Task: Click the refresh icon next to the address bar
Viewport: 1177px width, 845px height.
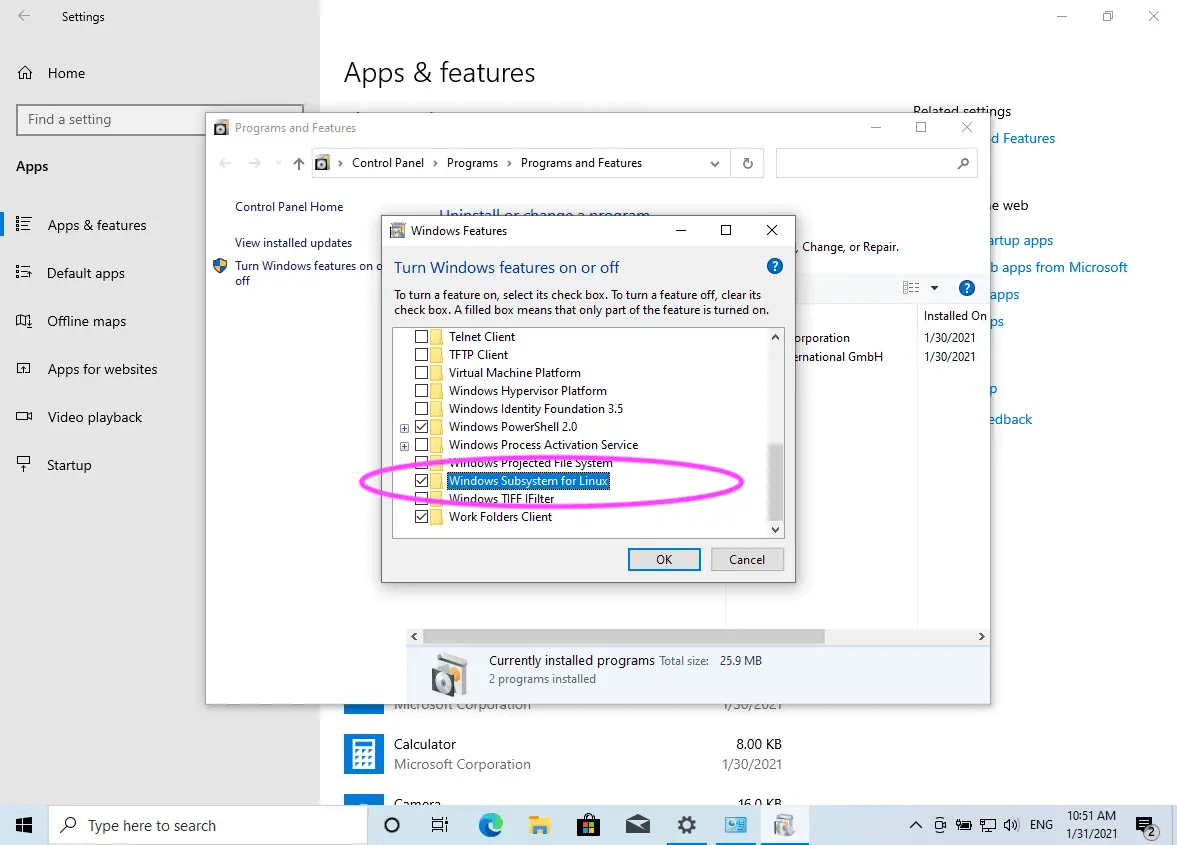Action: pos(747,162)
